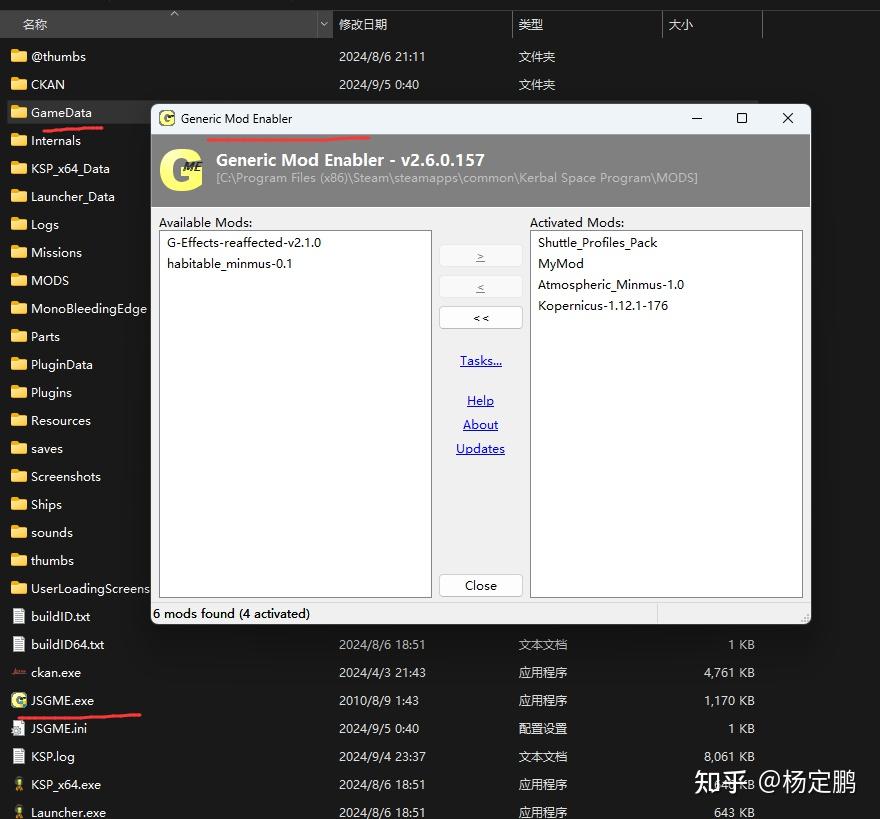Open the JSGME.ini configuration file
The height and width of the screenshot is (819, 880).
(58, 728)
